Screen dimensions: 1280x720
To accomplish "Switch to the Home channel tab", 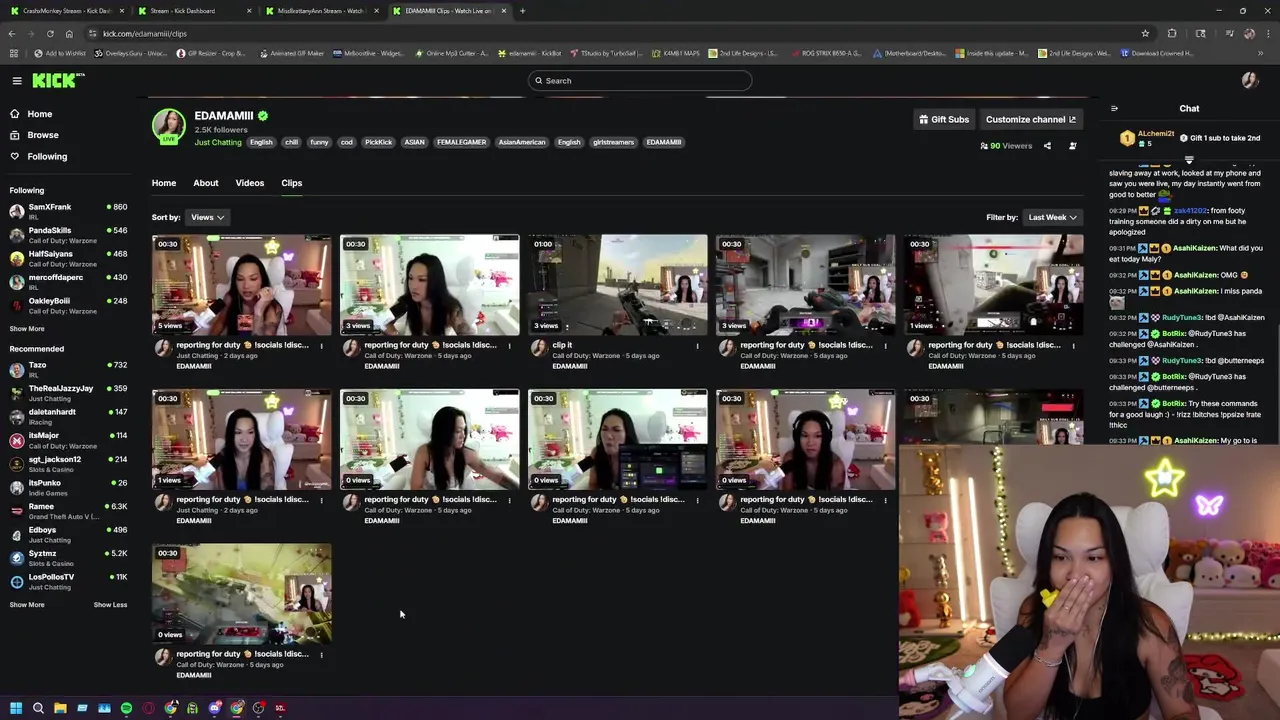I will 164,183.
